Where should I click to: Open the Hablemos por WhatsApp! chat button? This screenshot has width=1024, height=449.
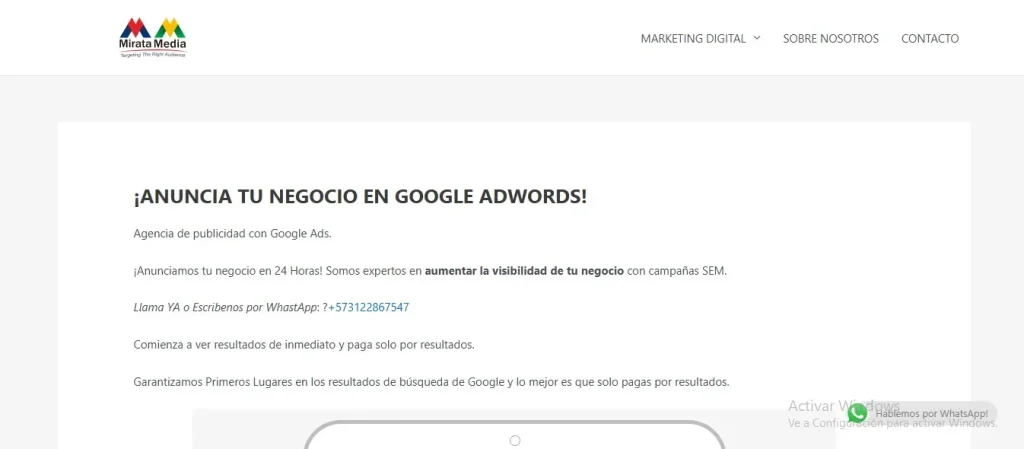[922, 413]
